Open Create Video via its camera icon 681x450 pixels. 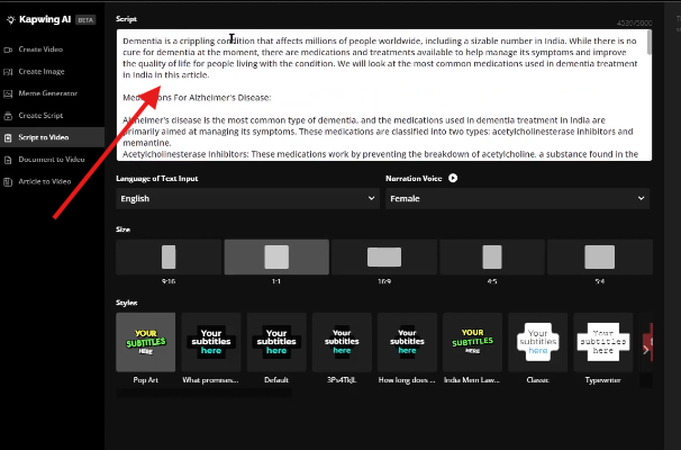click(8, 50)
